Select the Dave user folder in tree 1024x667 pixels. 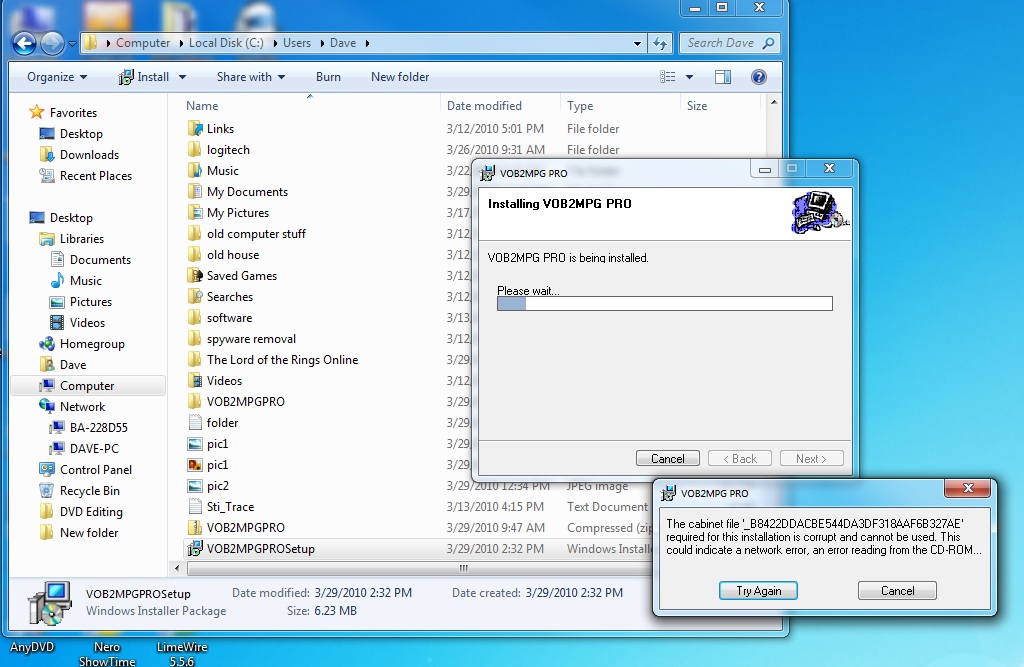click(72, 365)
